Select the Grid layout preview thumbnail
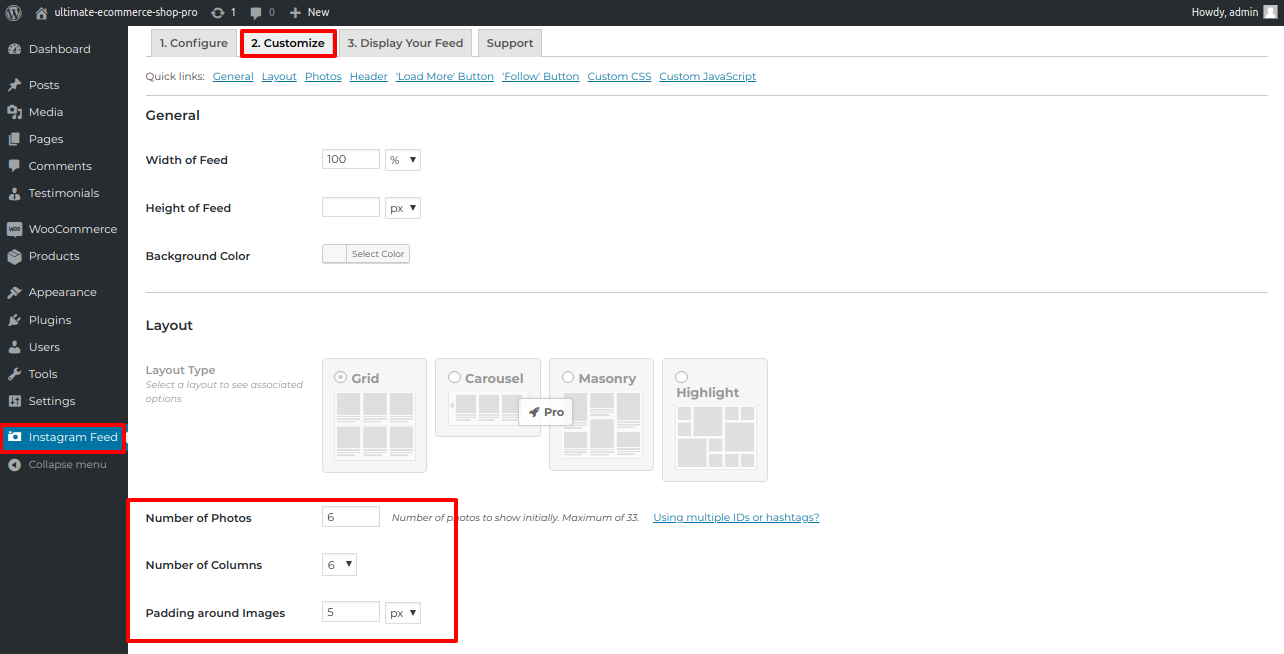The width and height of the screenshot is (1284, 654). [374, 424]
